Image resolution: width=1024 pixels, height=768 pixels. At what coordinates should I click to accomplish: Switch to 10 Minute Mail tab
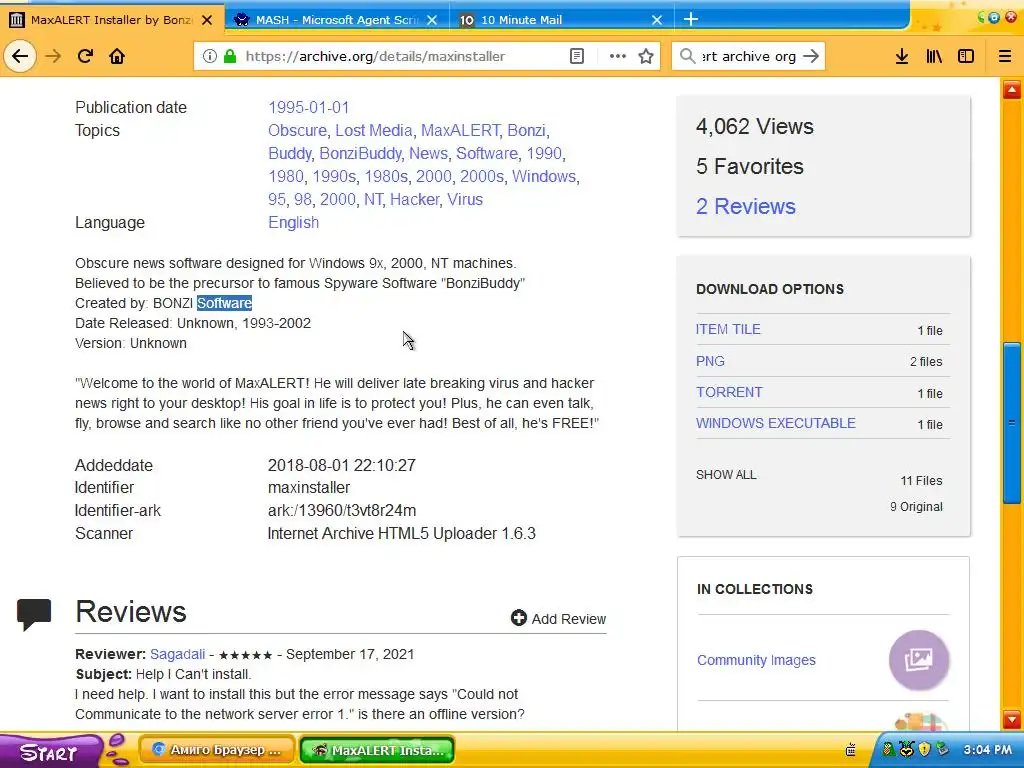pyautogui.click(x=562, y=20)
